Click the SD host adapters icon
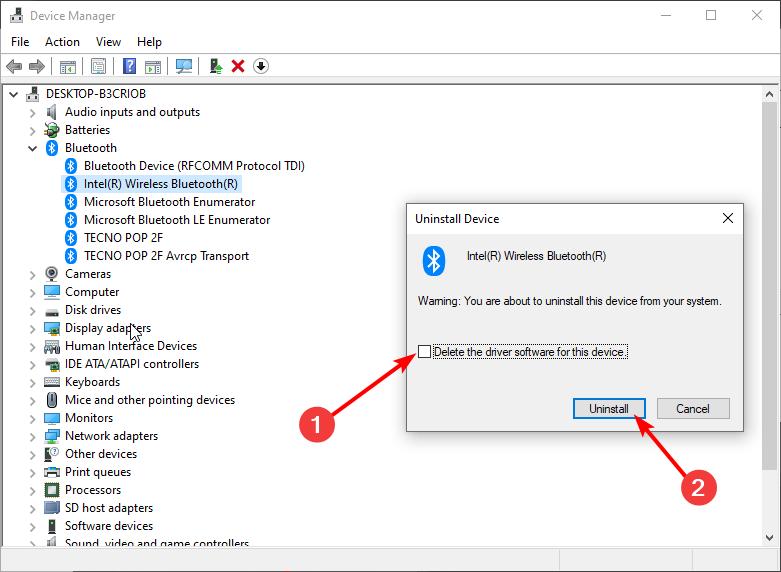 tap(52, 508)
